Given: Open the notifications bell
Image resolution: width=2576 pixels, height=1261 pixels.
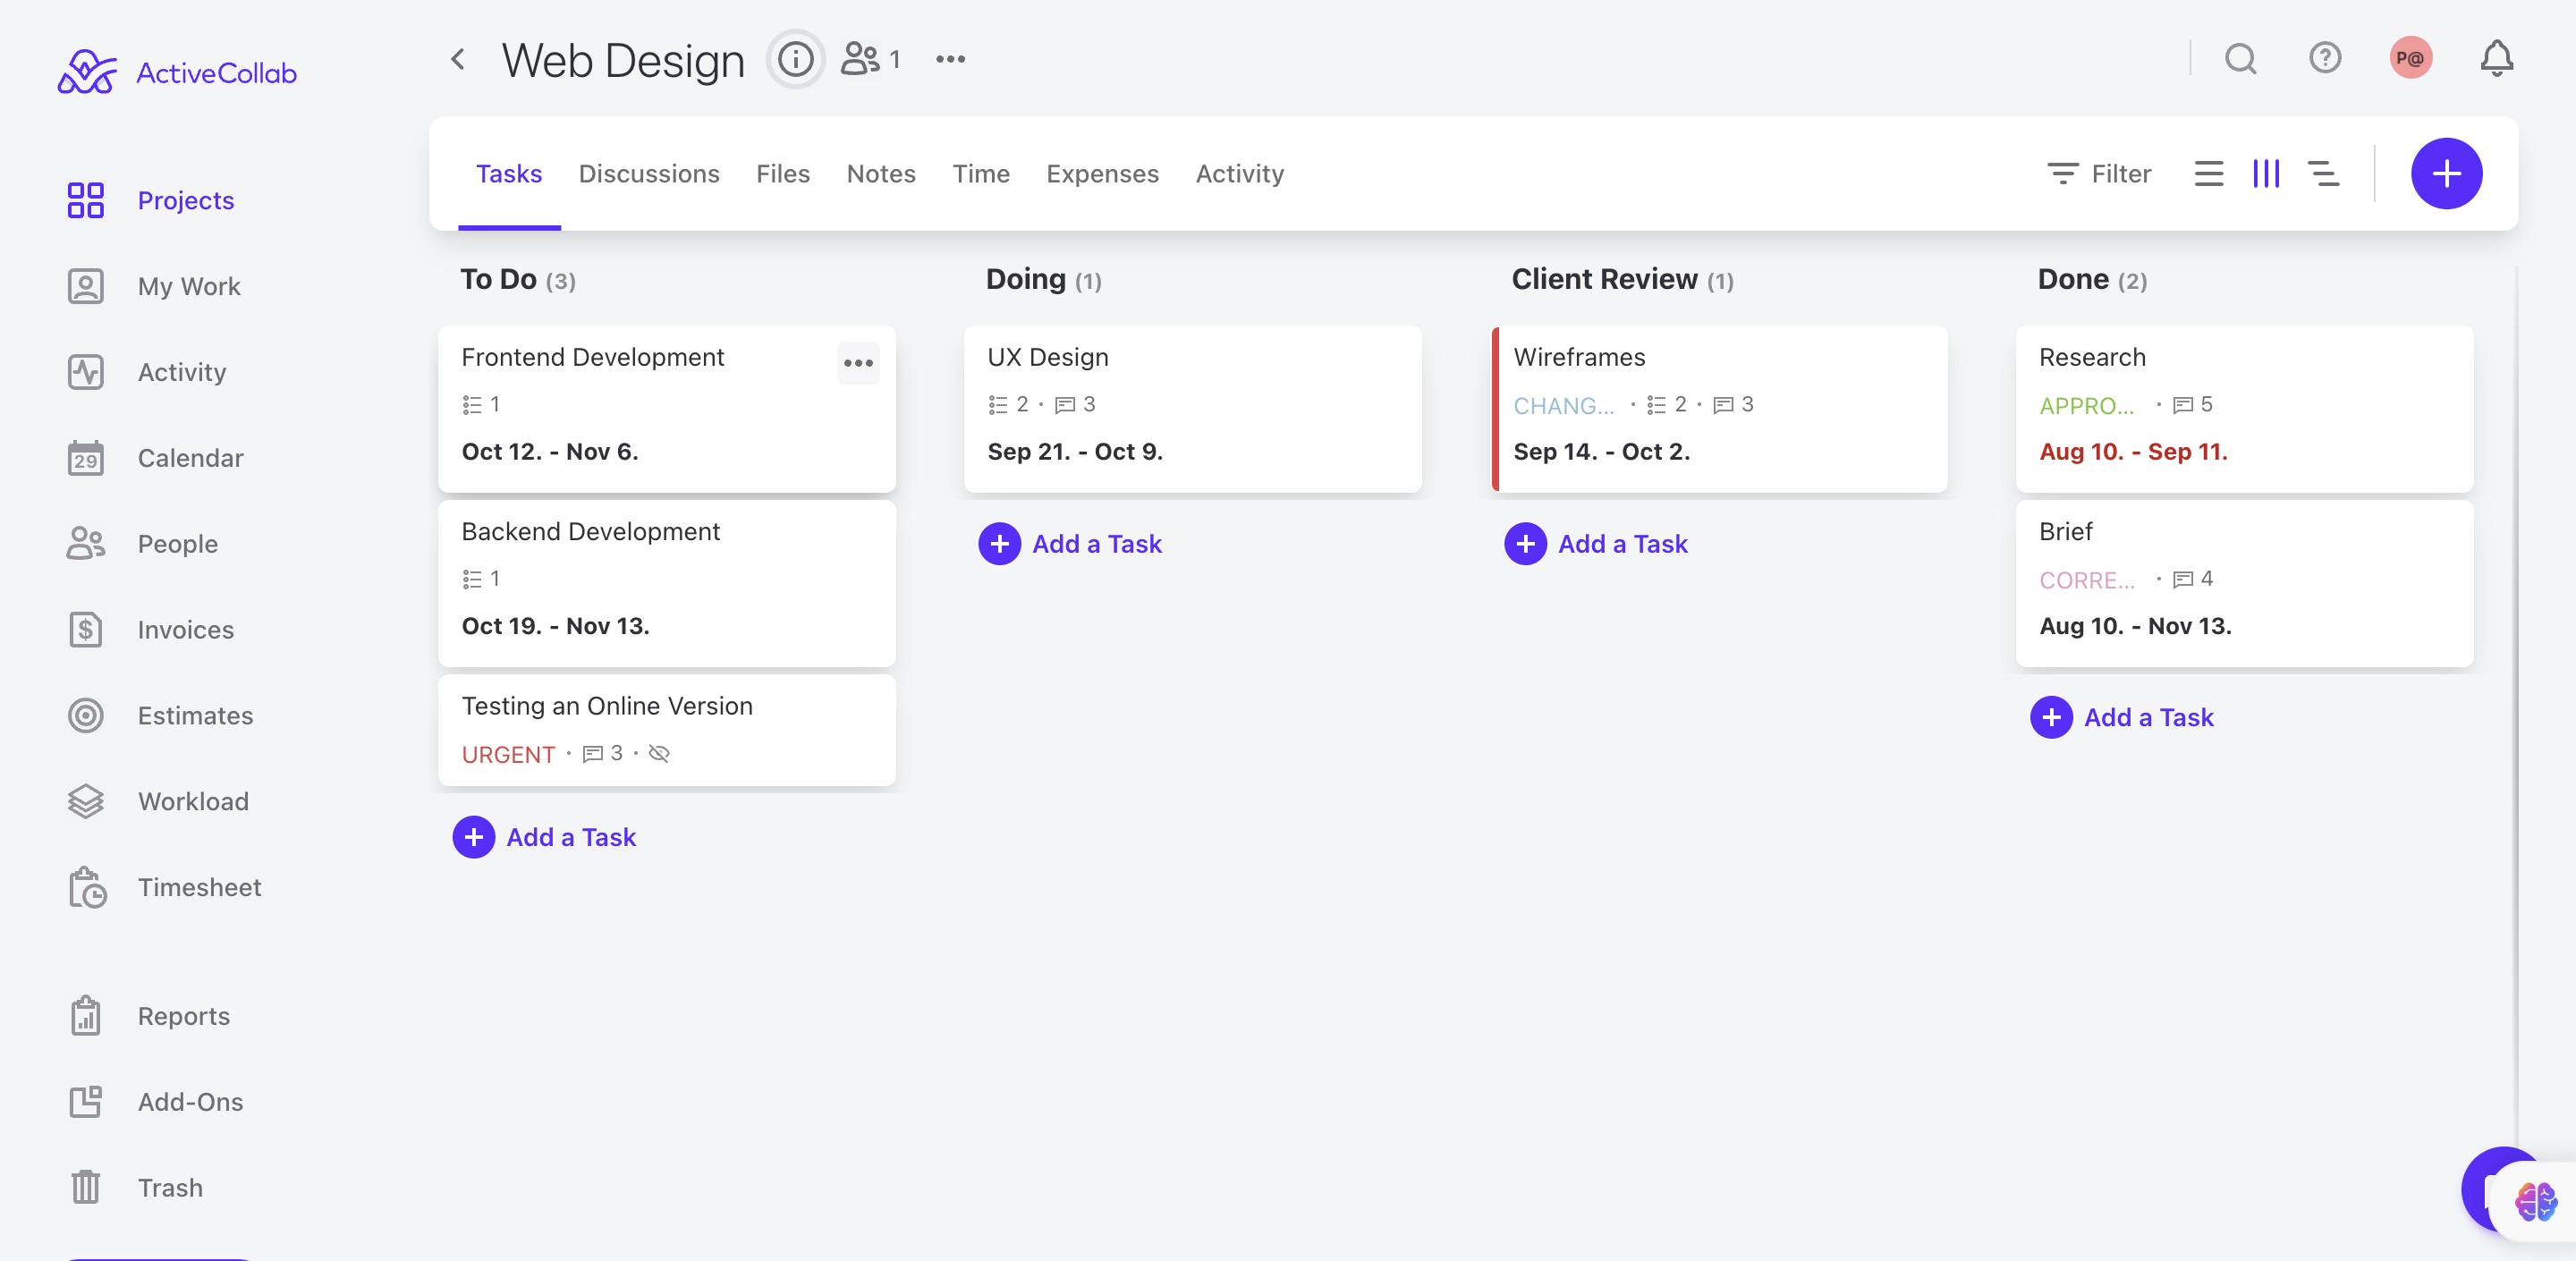Looking at the screenshot, I should click(x=2496, y=59).
